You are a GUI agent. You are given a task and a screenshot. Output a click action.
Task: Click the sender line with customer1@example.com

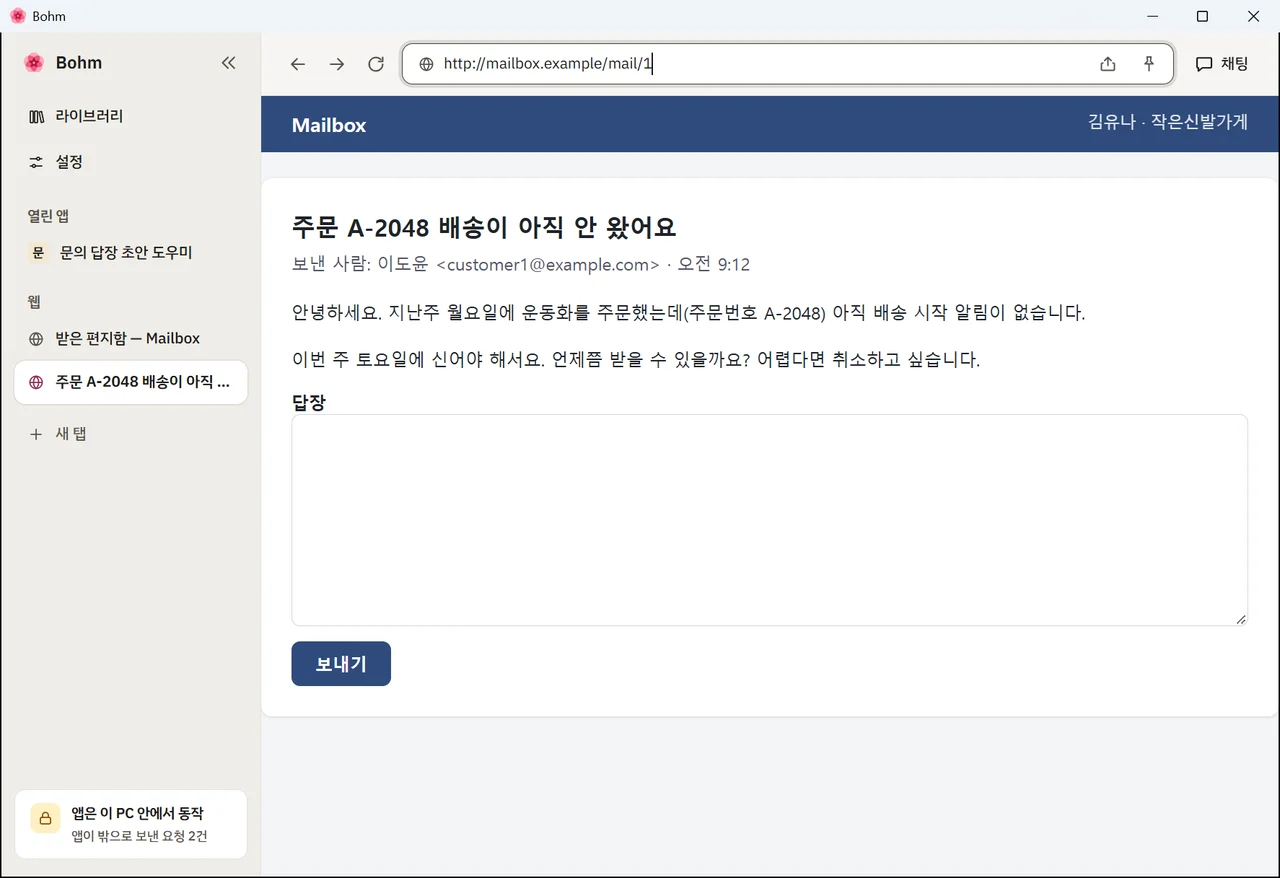tap(521, 265)
